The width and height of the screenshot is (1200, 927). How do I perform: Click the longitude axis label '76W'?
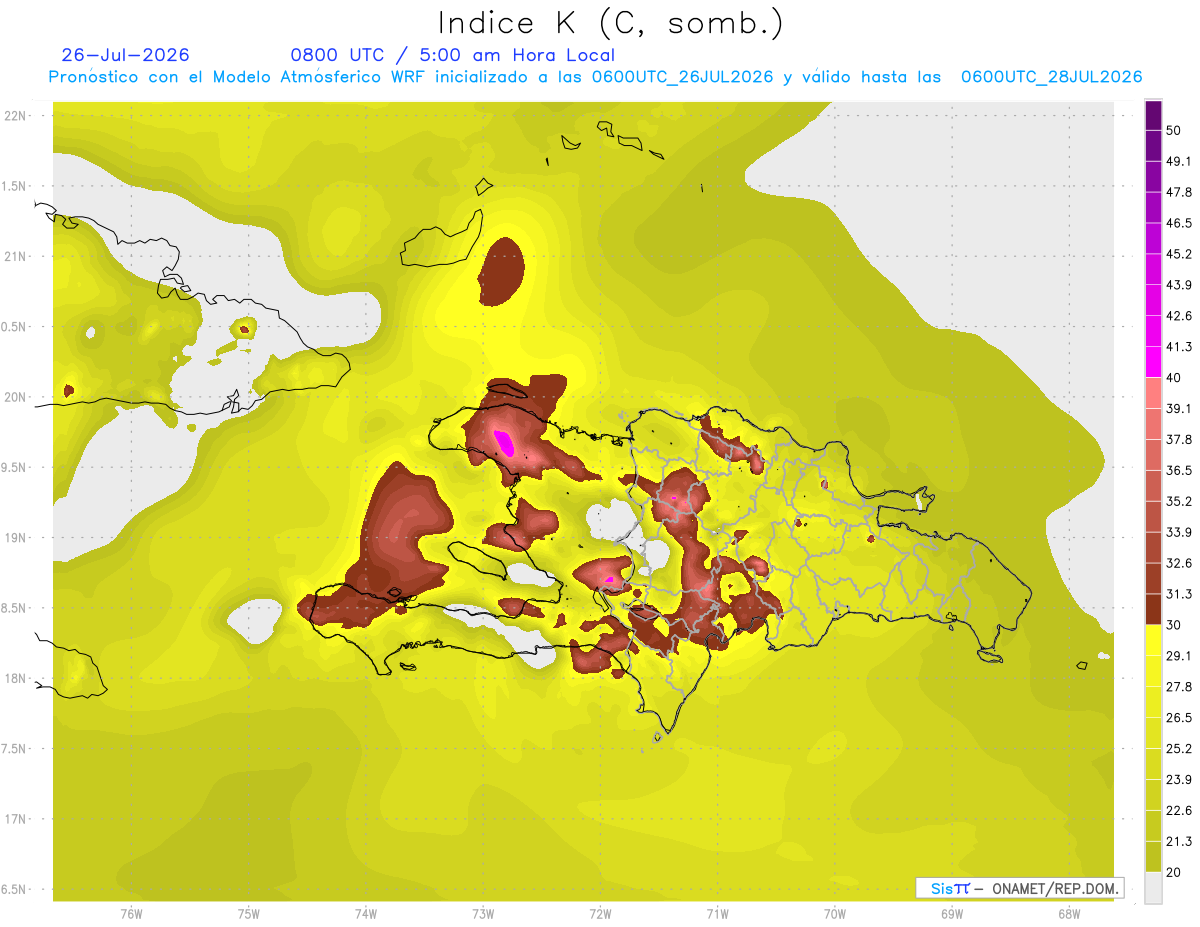(131, 914)
